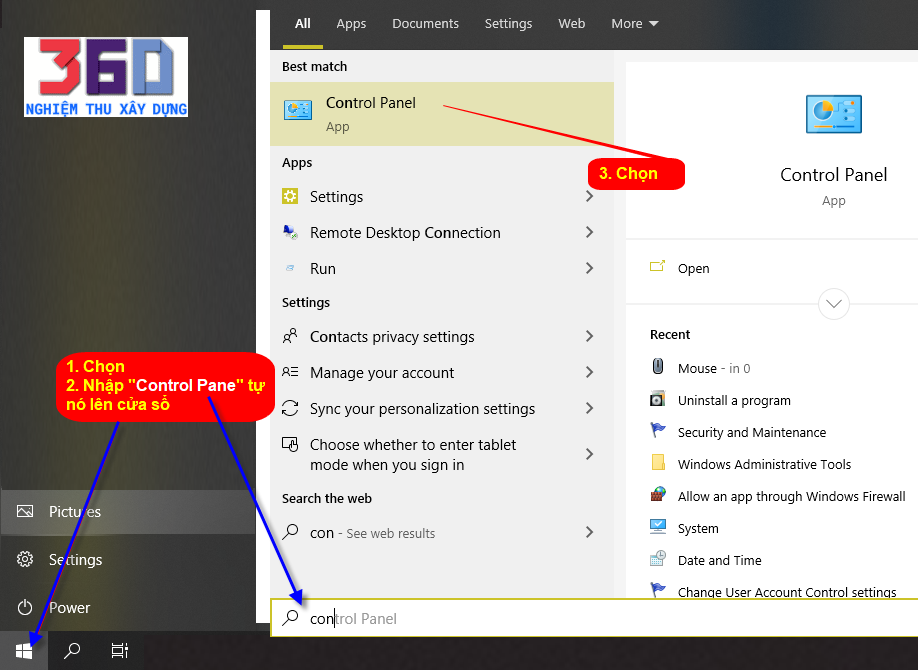Expand Control Panel actions chevron
Viewport: 918px width, 670px height.
(833, 303)
